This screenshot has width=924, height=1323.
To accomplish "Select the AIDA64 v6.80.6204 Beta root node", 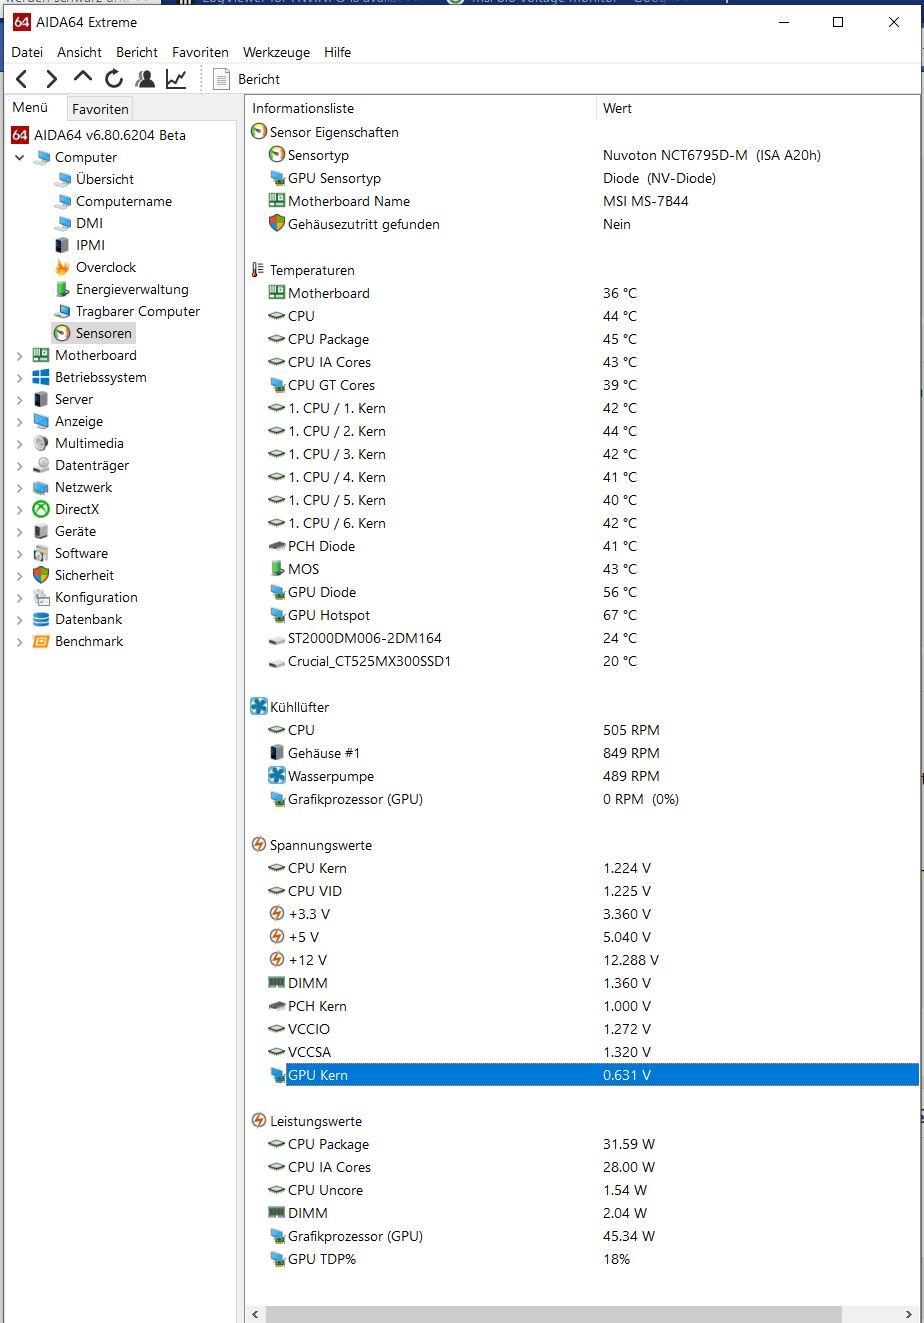I will point(98,135).
